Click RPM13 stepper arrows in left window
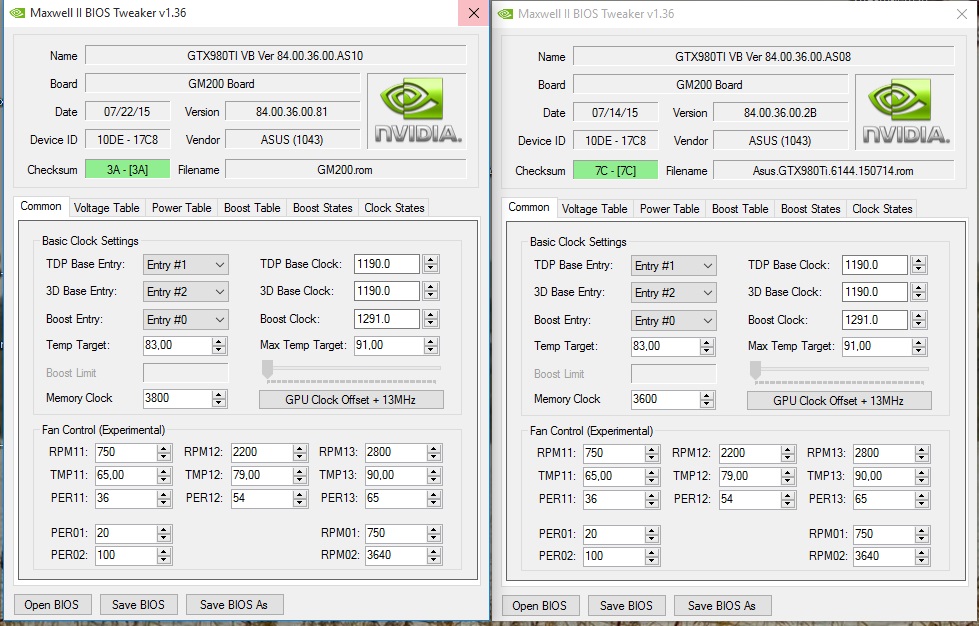979x626 pixels. (435, 452)
